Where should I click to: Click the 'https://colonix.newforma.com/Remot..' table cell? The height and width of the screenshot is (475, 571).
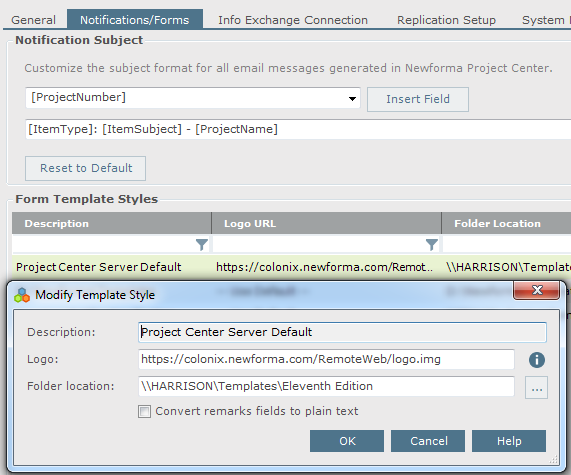point(326,267)
